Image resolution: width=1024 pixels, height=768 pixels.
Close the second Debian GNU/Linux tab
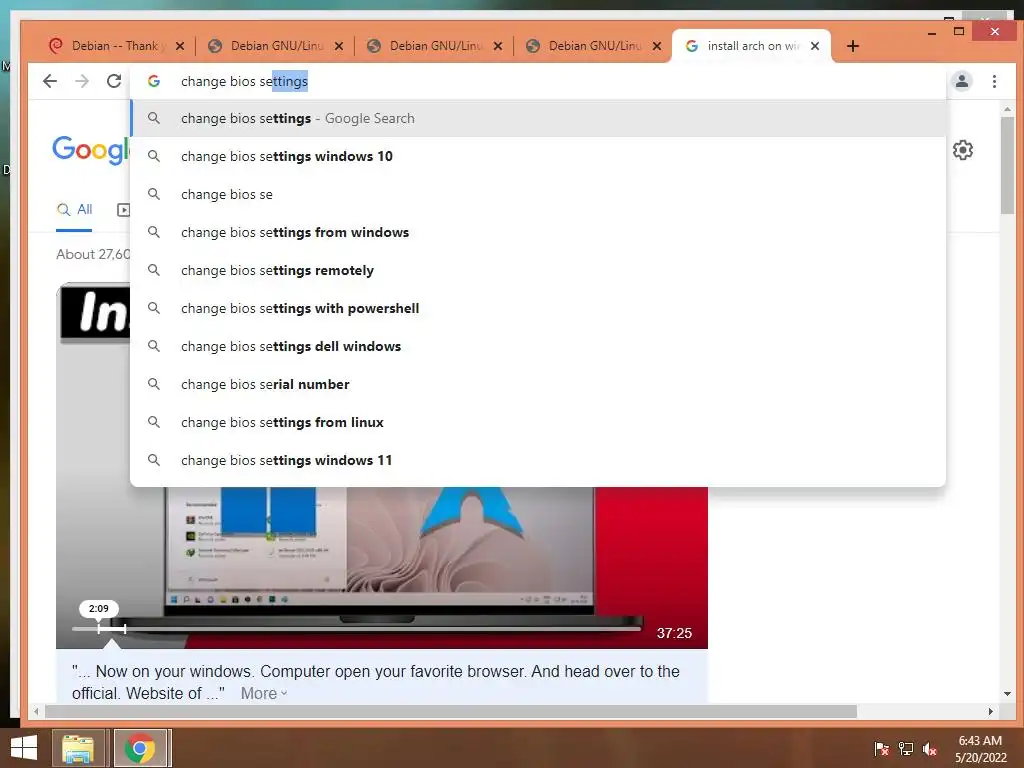[x=498, y=46]
